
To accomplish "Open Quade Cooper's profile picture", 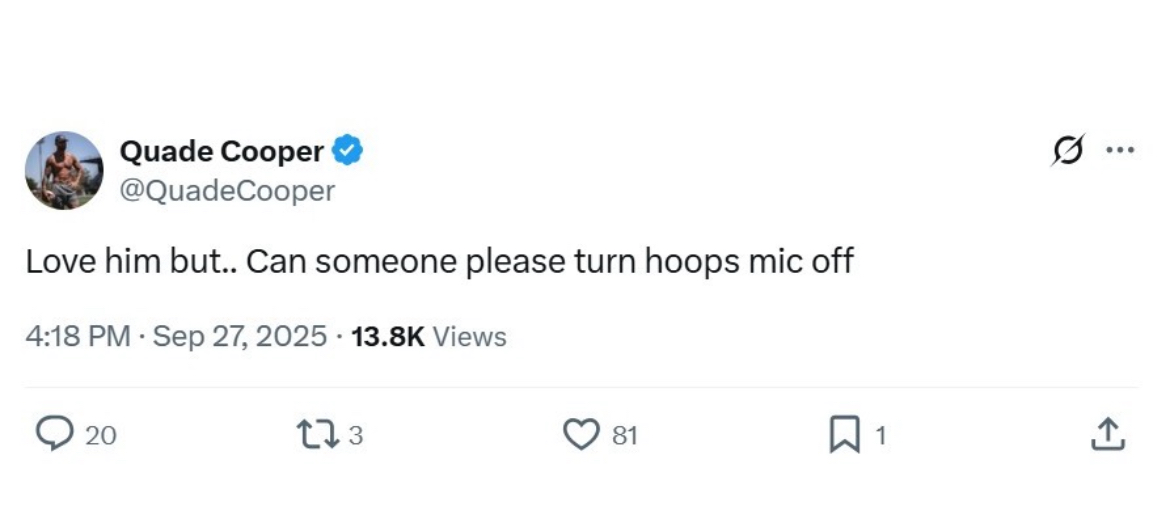I will tap(64, 170).
